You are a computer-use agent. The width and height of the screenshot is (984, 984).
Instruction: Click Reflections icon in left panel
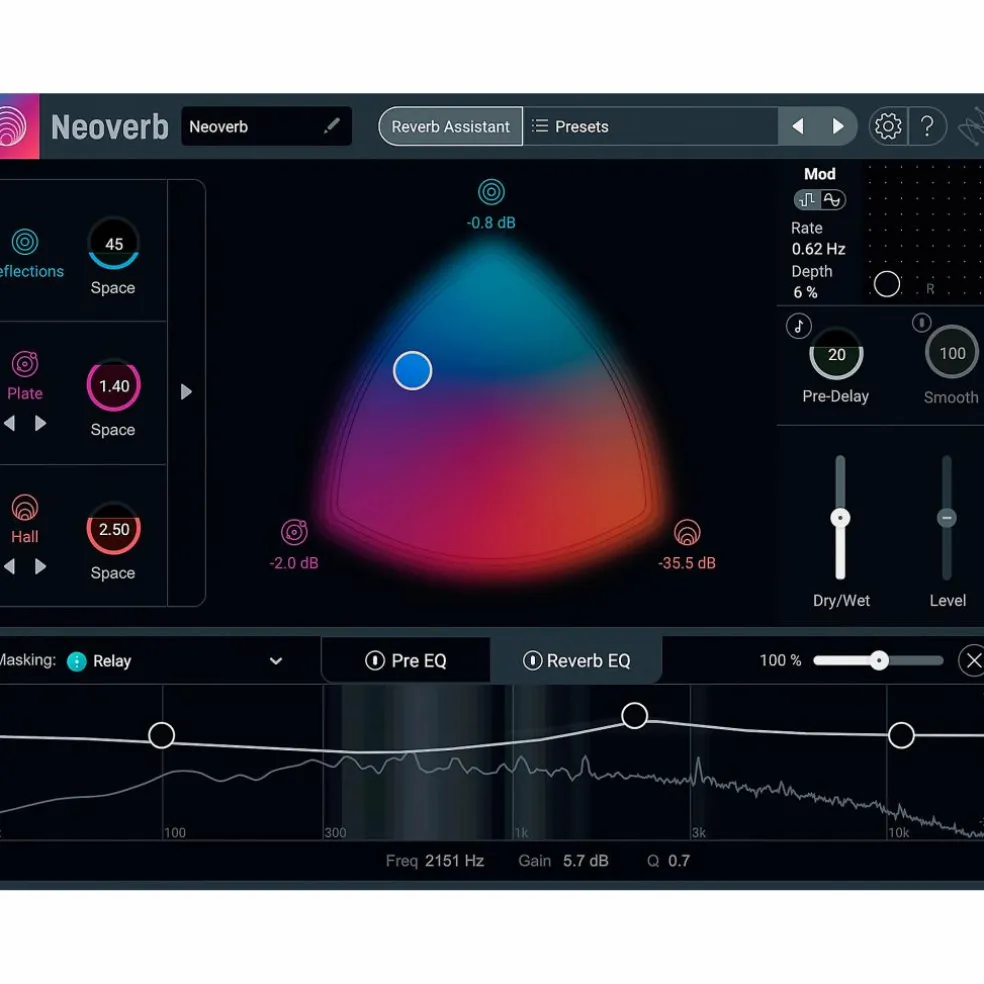point(25,242)
